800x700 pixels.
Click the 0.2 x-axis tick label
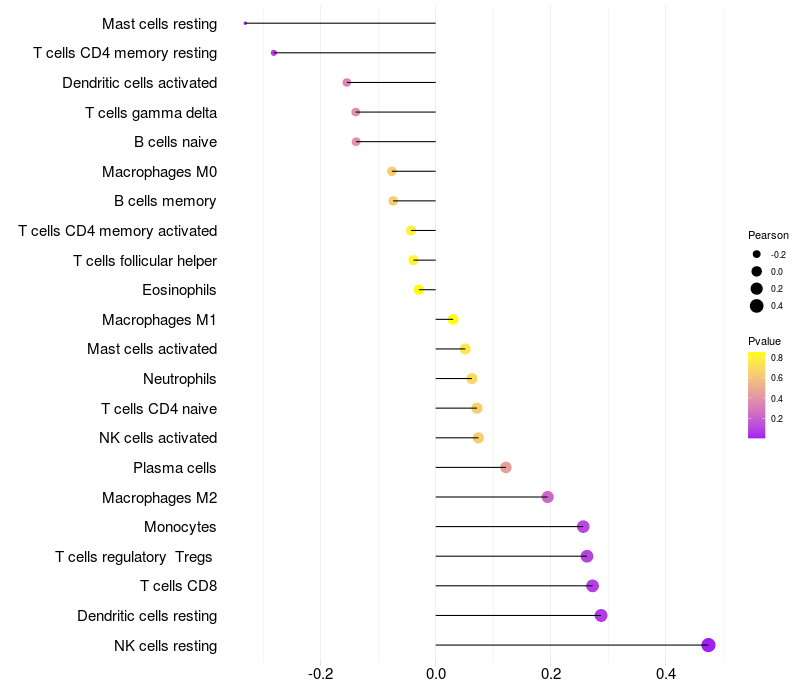[551, 674]
